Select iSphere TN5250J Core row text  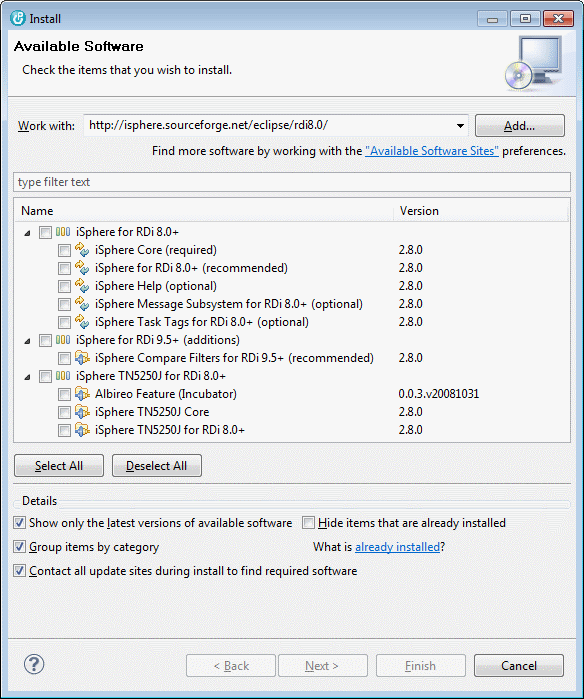[x=152, y=412]
